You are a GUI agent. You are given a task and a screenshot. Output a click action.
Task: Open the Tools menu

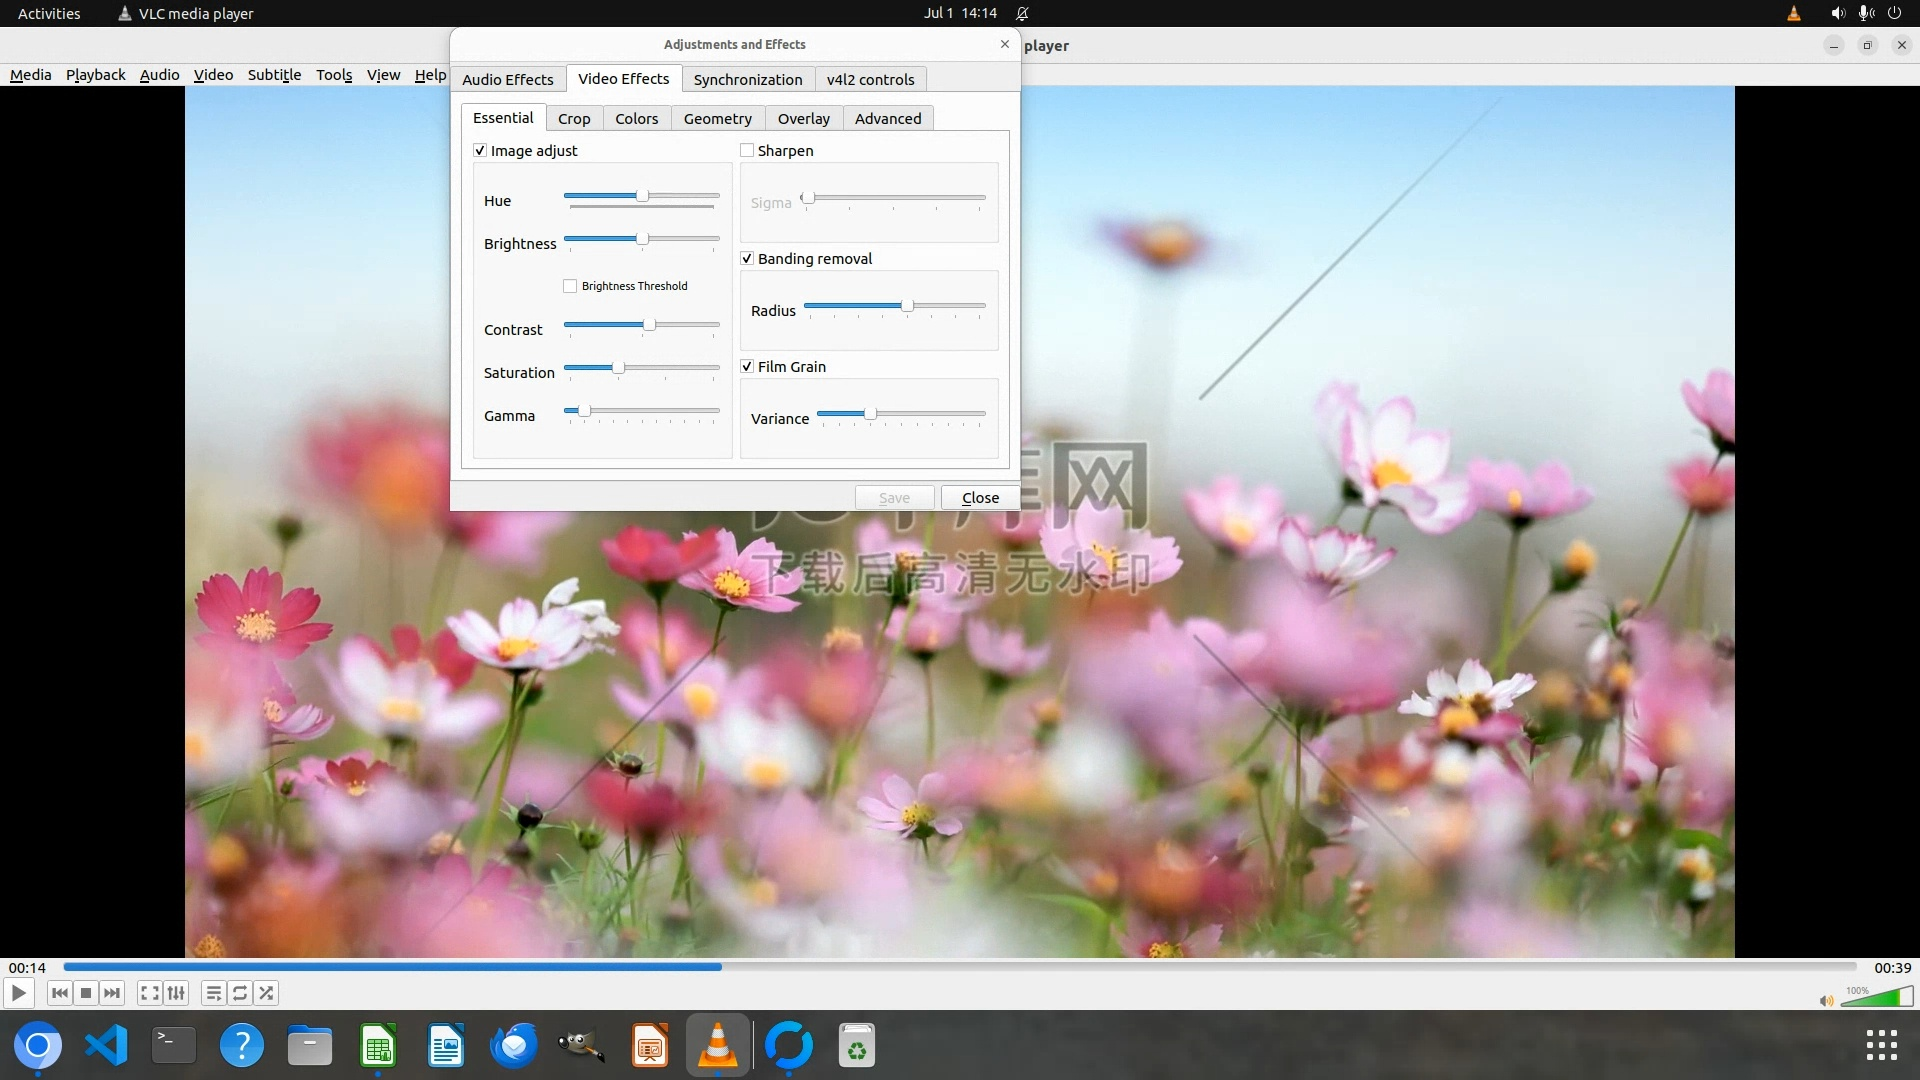pyautogui.click(x=334, y=74)
